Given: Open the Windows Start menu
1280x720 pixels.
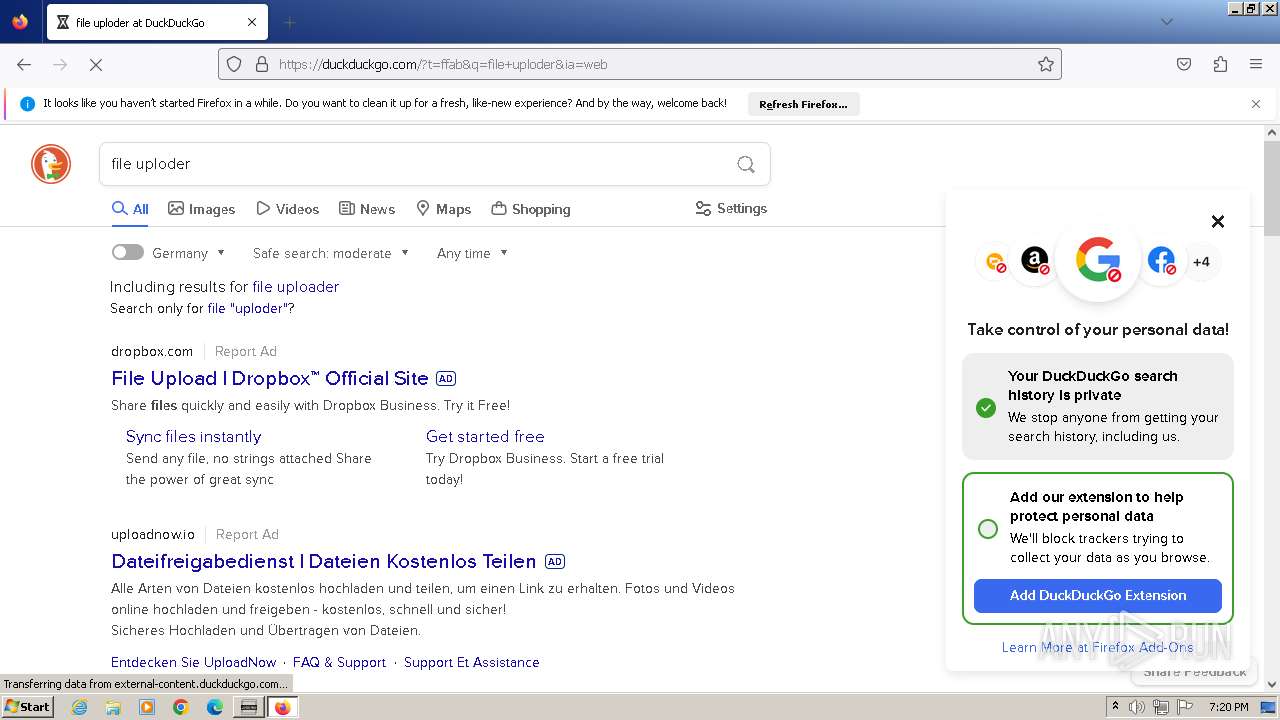Looking at the screenshot, I should pyautogui.click(x=28, y=707).
